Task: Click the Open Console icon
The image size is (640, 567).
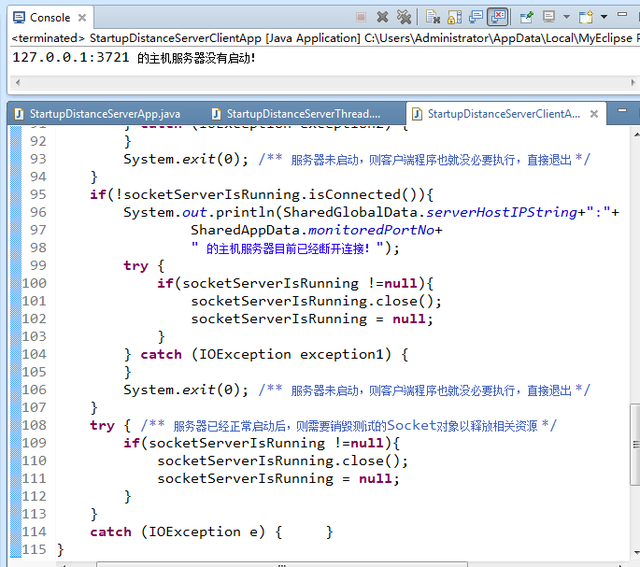Action: tap(586, 17)
